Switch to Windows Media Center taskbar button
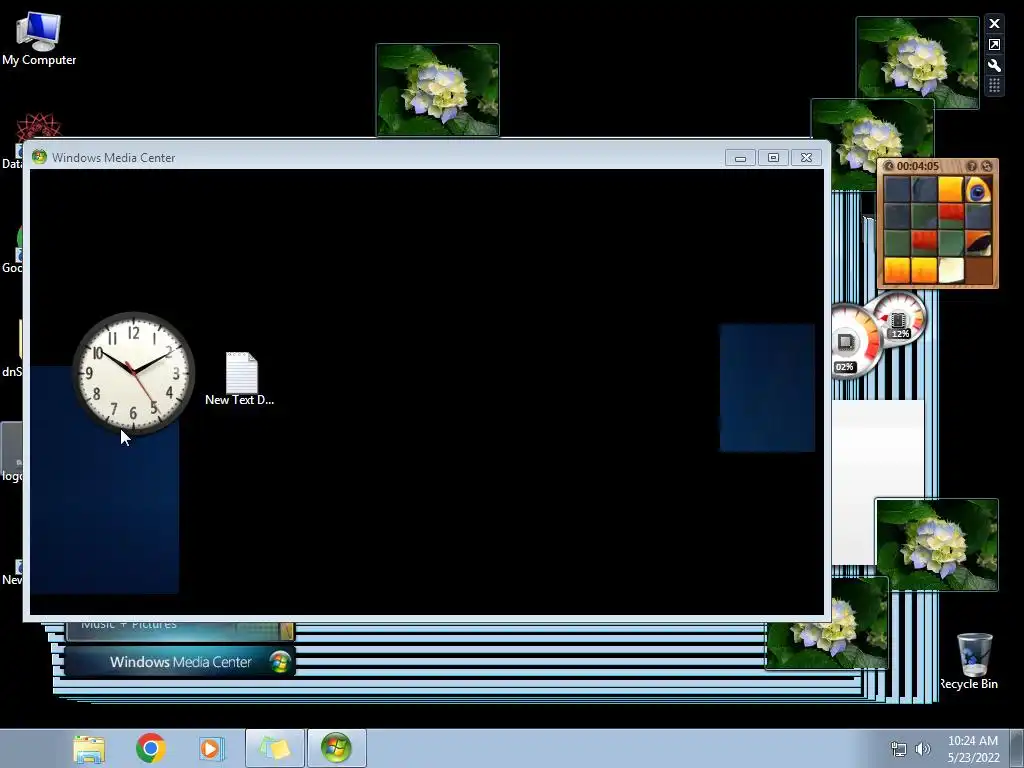The image size is (1024, 768). tap(336, 748)
